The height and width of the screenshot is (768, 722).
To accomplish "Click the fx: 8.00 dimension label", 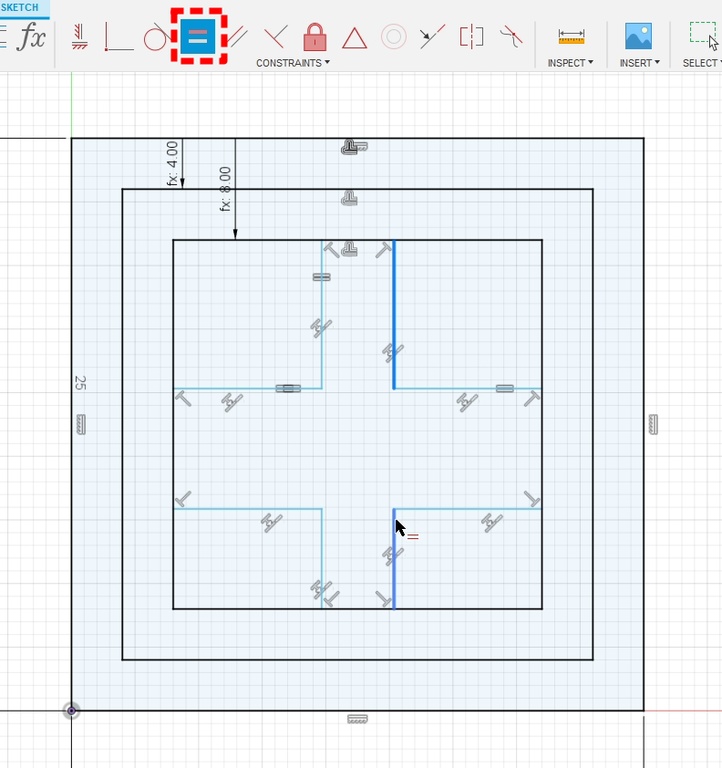I will pyautogui.click(x=225, y=189).
